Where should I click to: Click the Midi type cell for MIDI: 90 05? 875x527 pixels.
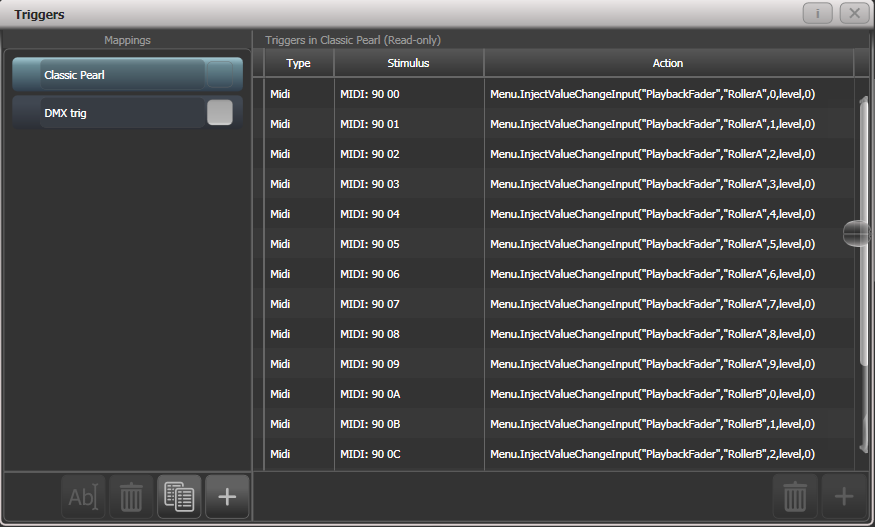299,244
